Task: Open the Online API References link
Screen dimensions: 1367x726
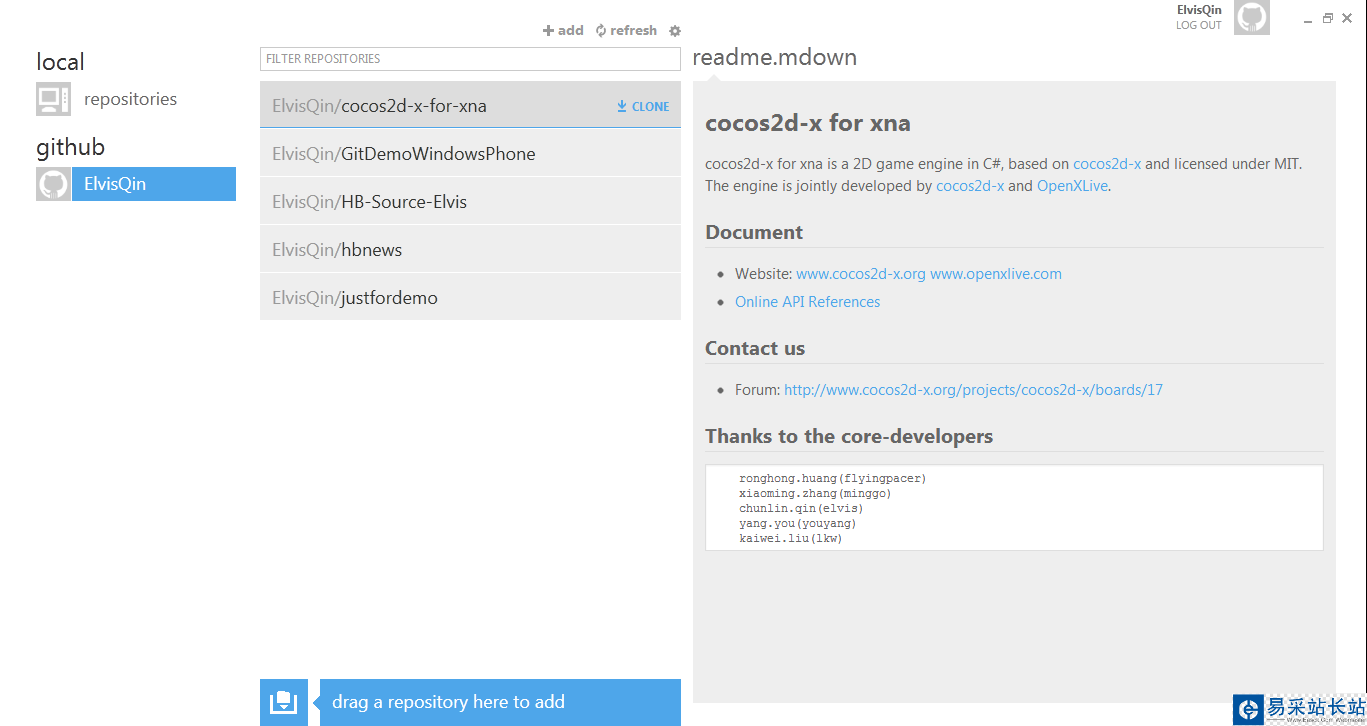Action: click(807, 302)
